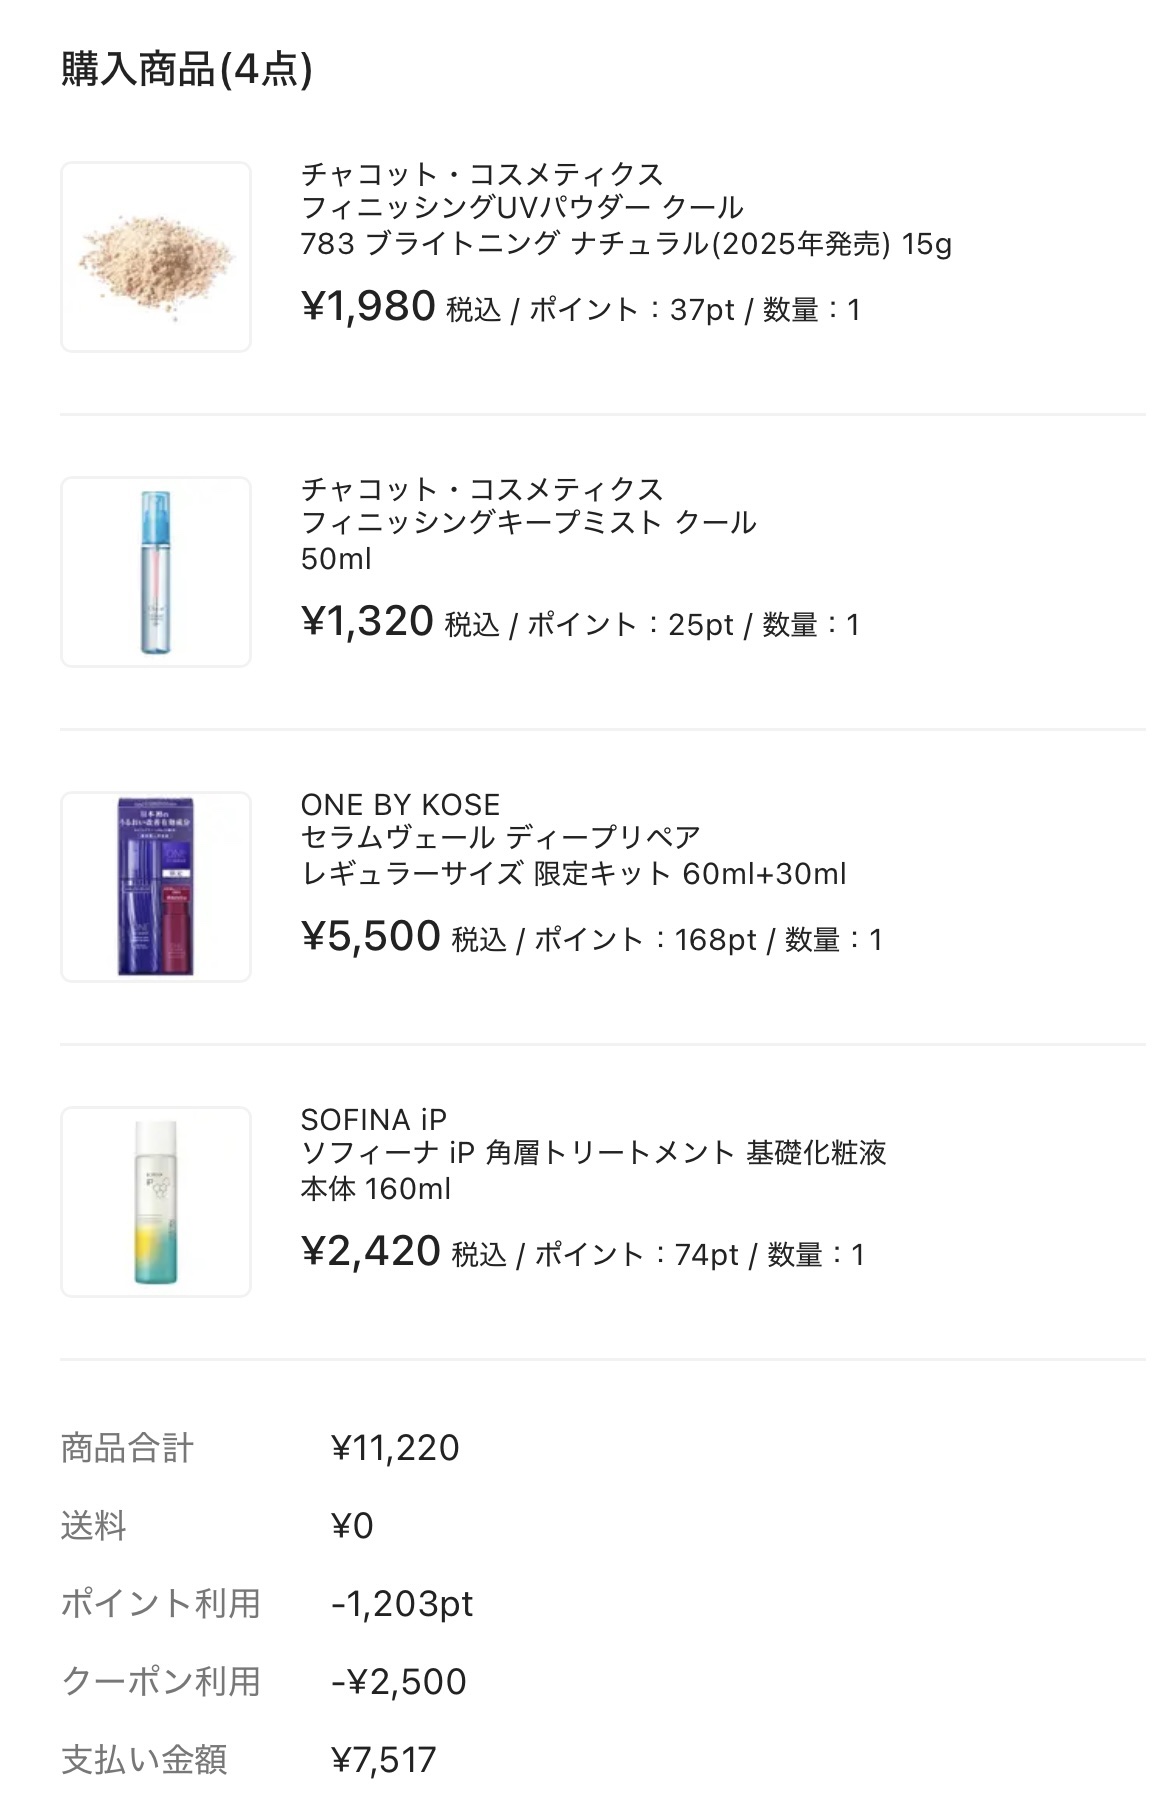Click the ¥2,420 item price

[x=371, y=1252]
